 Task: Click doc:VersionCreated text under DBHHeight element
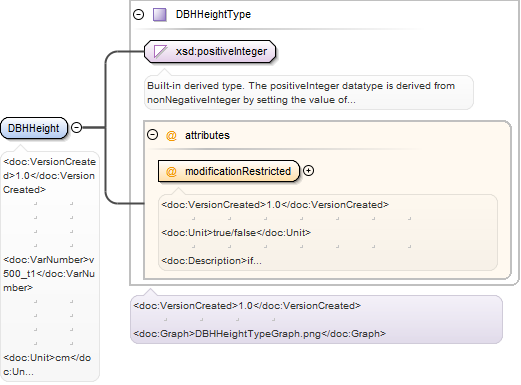49,176
